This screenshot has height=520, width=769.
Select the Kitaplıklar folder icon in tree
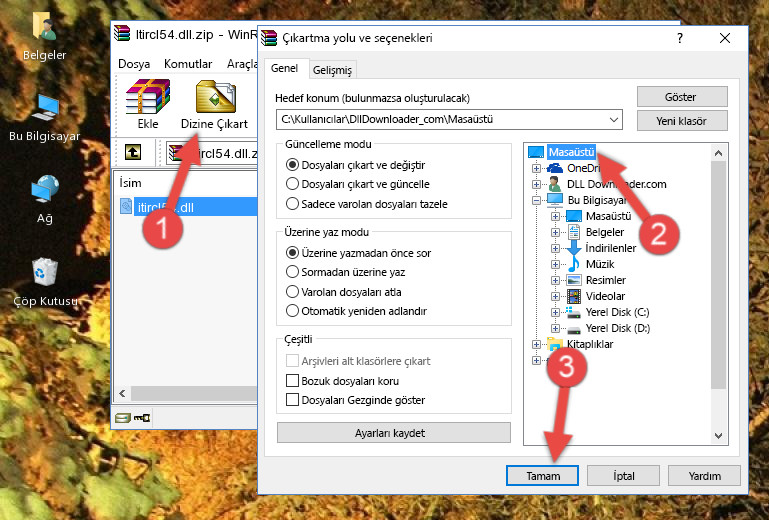pos(555,344)
